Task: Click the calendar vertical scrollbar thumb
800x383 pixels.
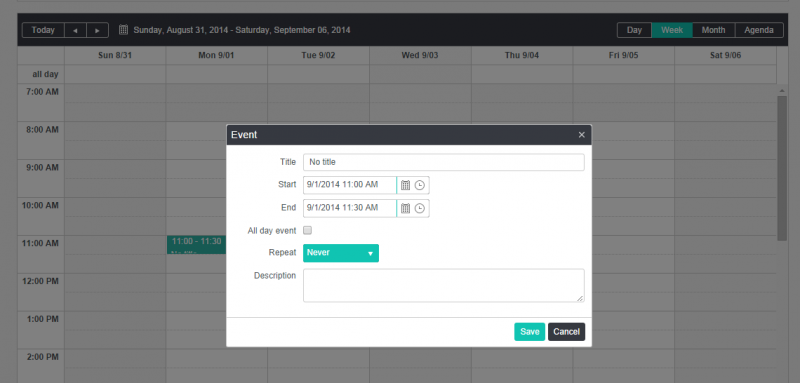Action: click(x=782, y=168)
